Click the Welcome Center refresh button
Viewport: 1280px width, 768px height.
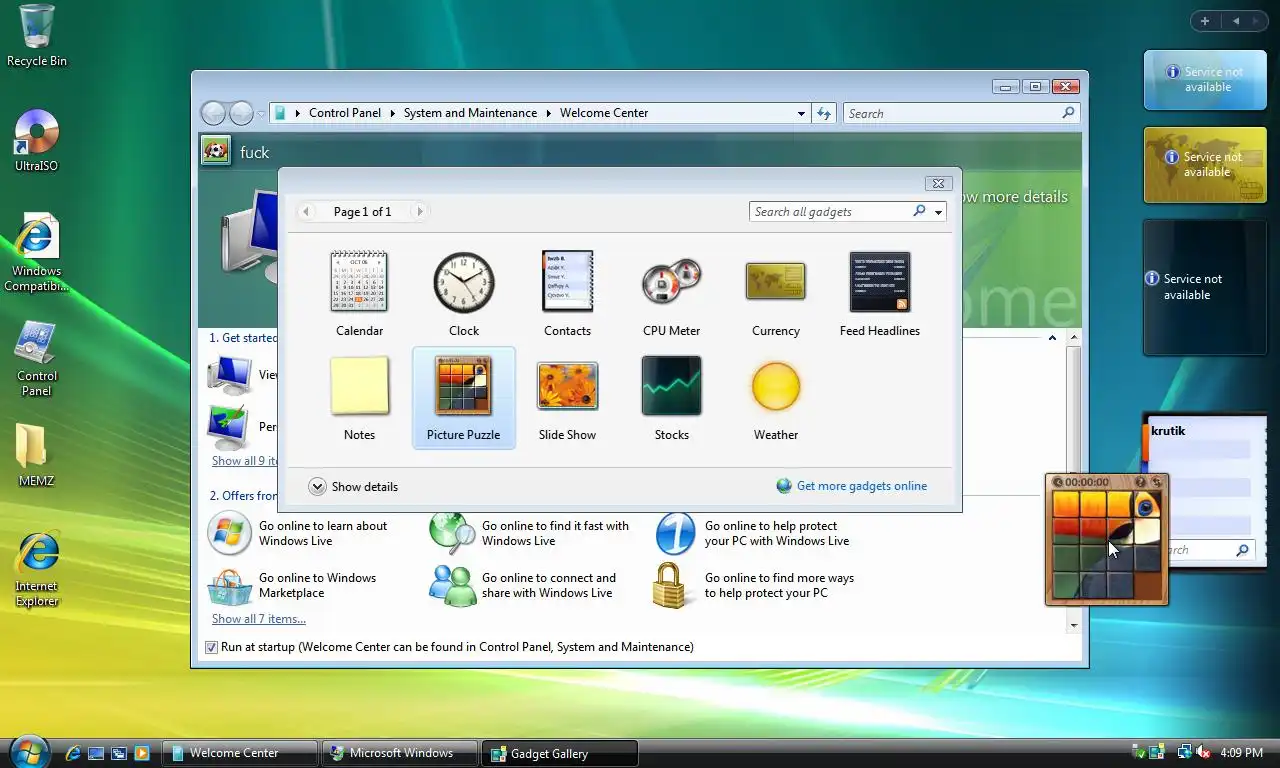click(824, 113)
